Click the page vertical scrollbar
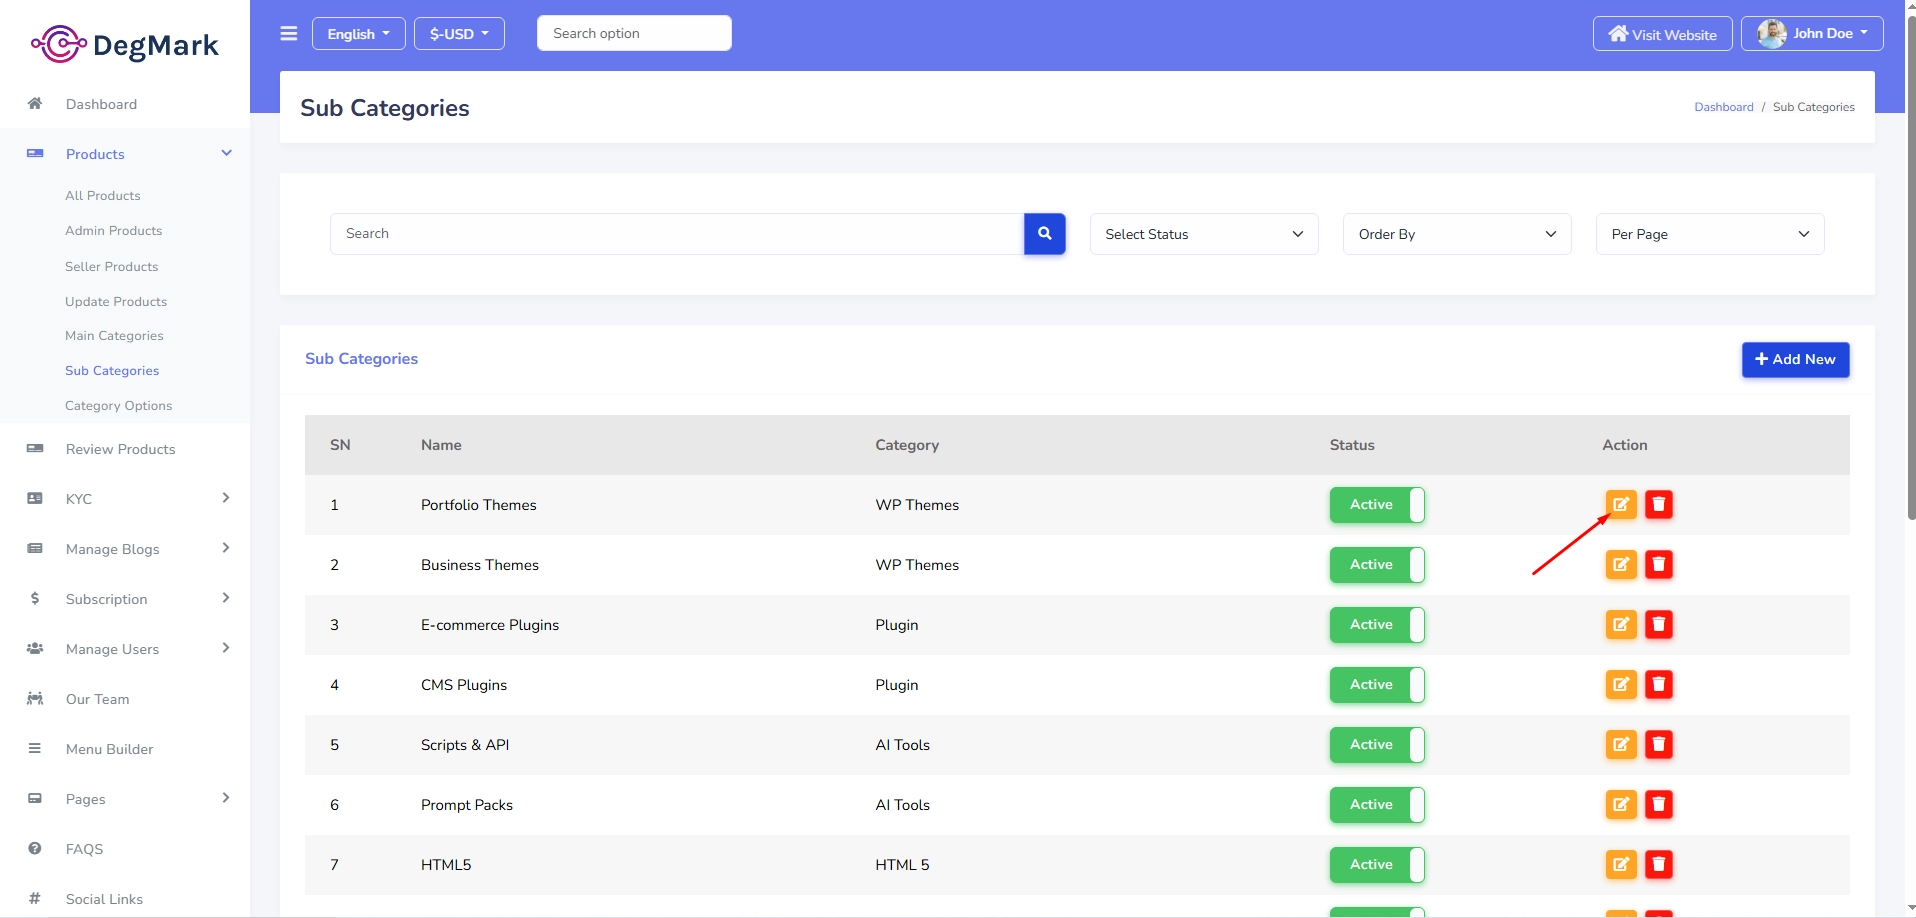Viewport: 1916px width, 918px height. [x=1910, y=270]
